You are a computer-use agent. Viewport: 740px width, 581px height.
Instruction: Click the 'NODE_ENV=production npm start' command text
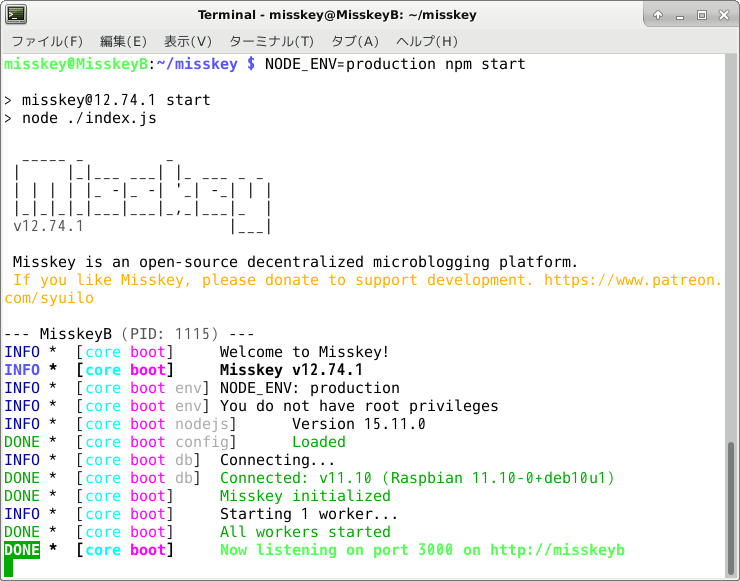tap(395, 64)
